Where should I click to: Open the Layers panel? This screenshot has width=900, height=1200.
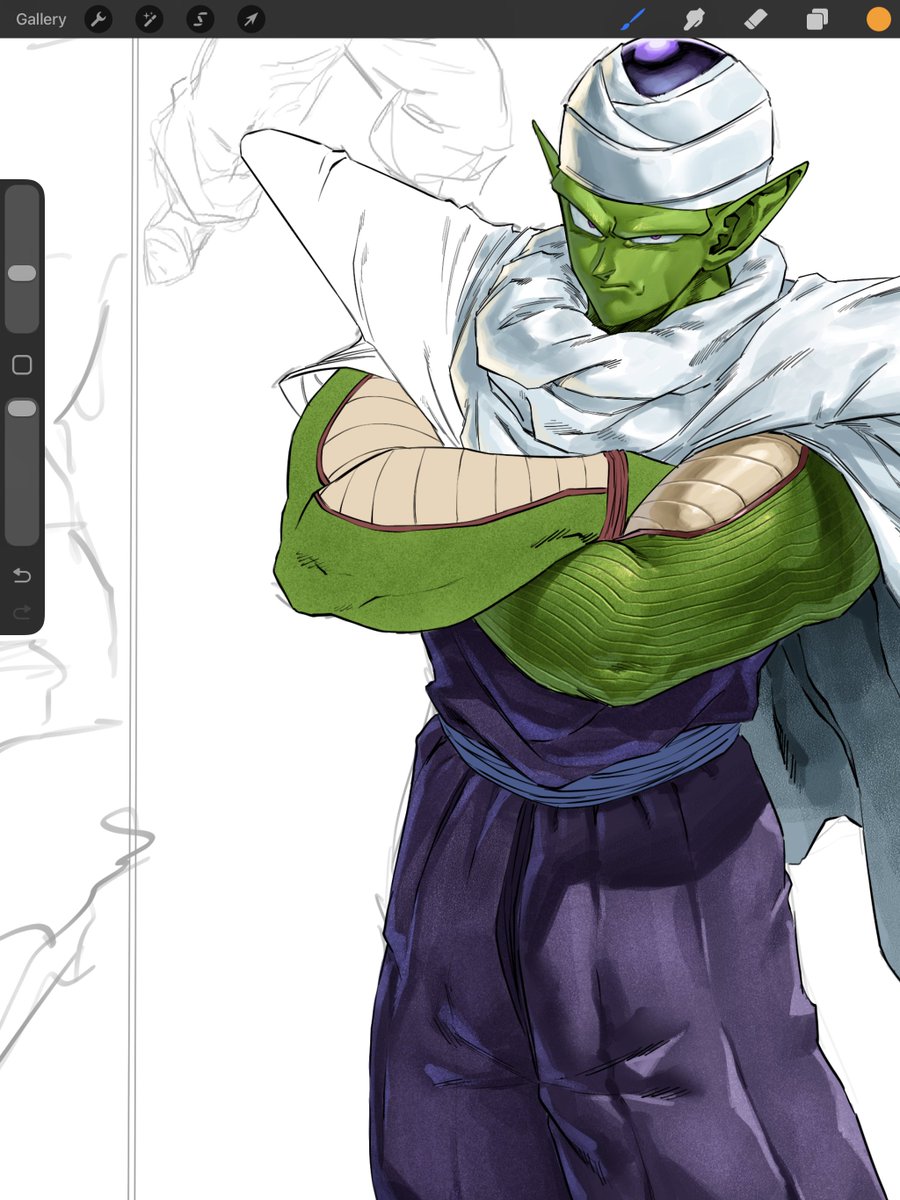coord(817,19)
